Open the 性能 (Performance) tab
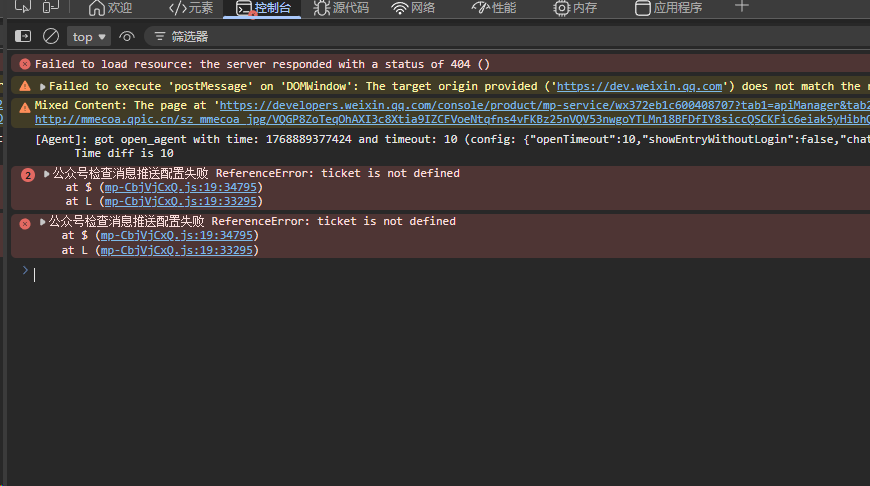Image resolution: width=870 pixels, height=486 pixels. [x=493, y=8]
